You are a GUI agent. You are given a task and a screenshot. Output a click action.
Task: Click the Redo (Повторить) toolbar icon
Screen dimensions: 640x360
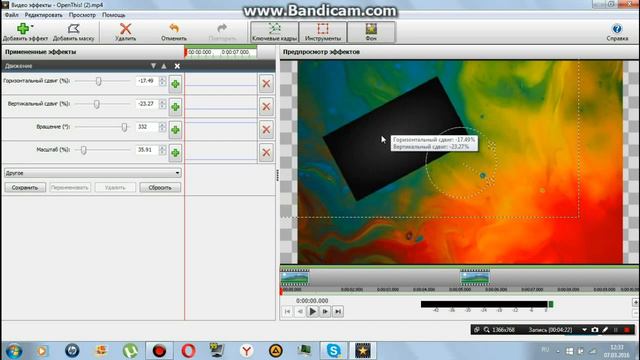tap(222, 29)
